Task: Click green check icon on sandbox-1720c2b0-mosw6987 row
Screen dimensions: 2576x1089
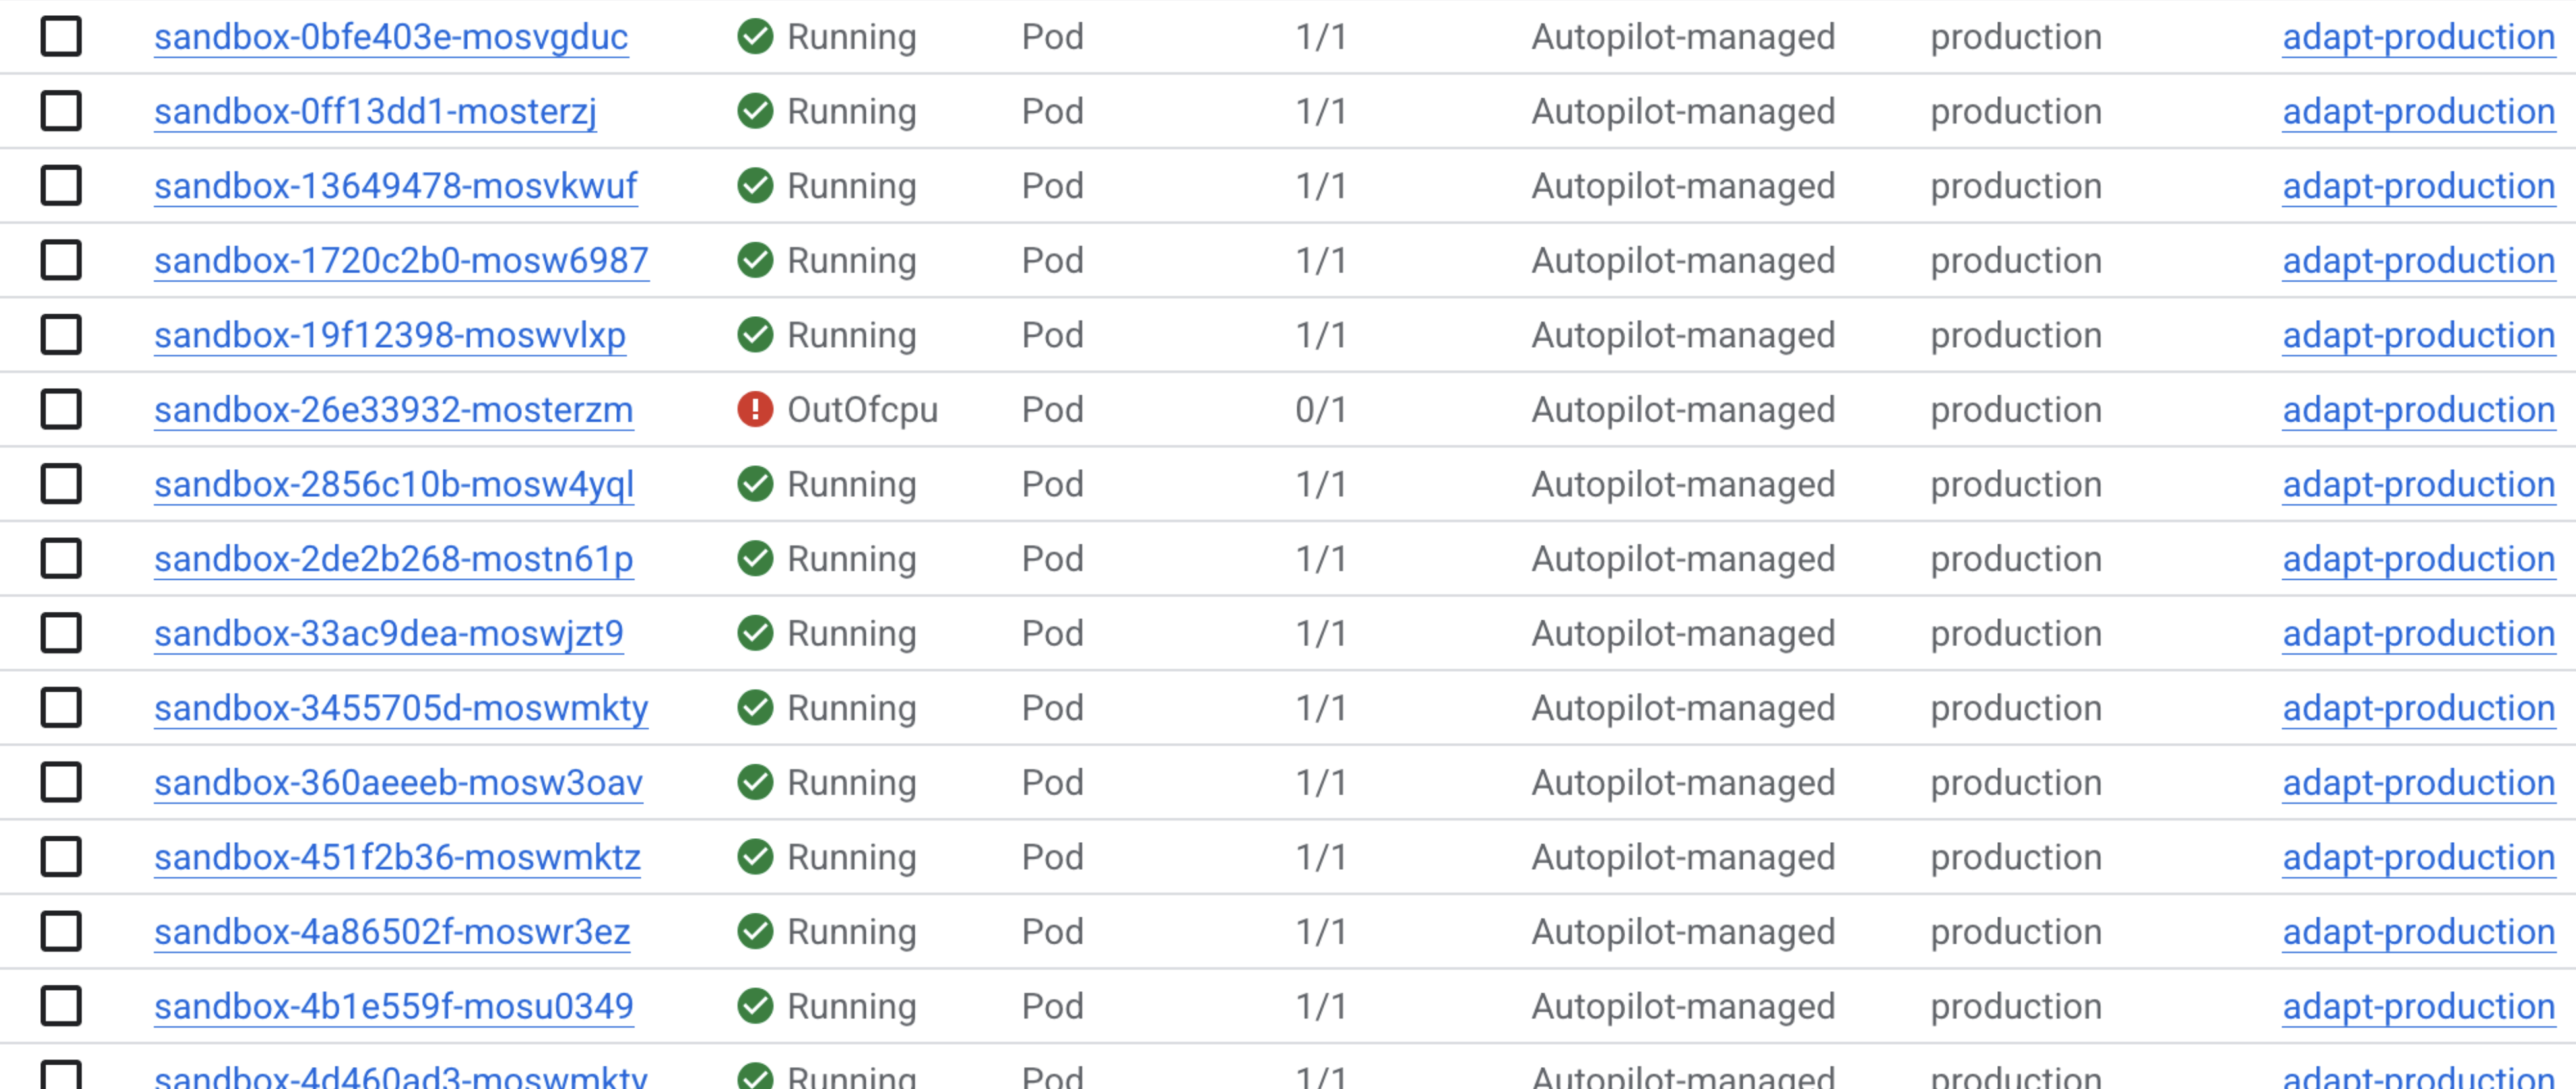Action: 755,260
